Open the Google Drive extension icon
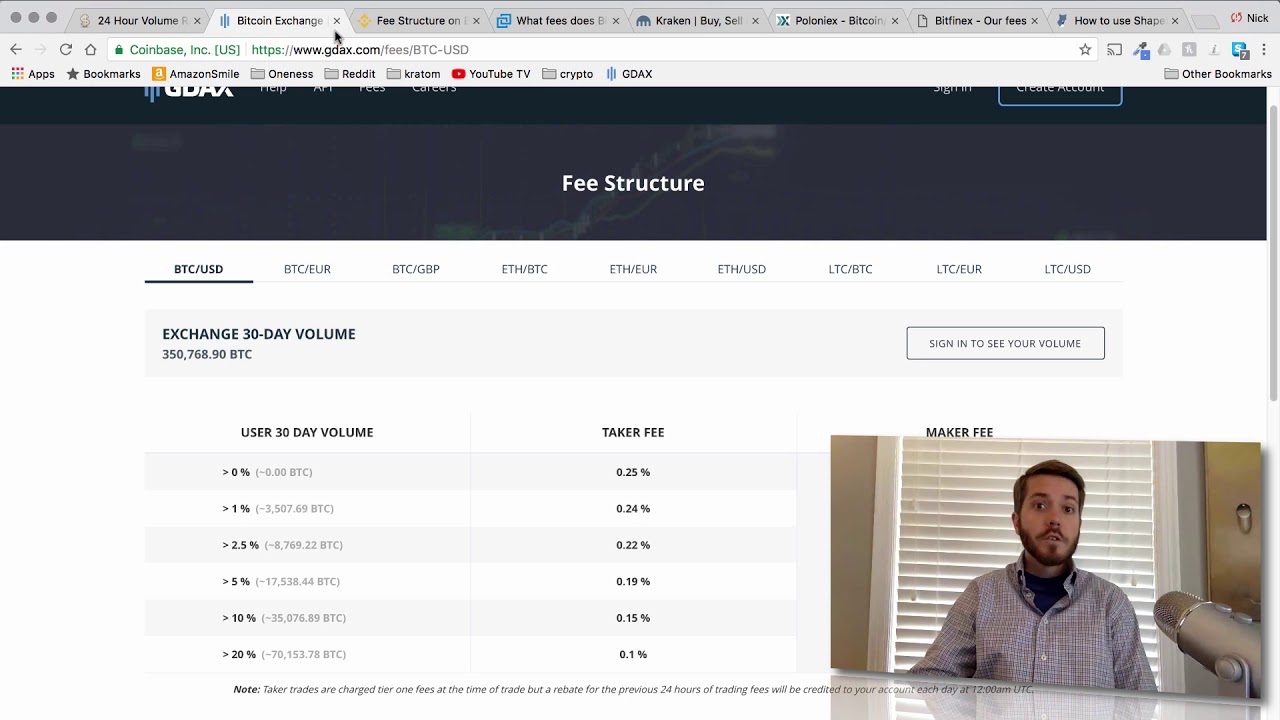Image resolution: width=1280 pixels, height=720 pixels. tap(1164, 49)
